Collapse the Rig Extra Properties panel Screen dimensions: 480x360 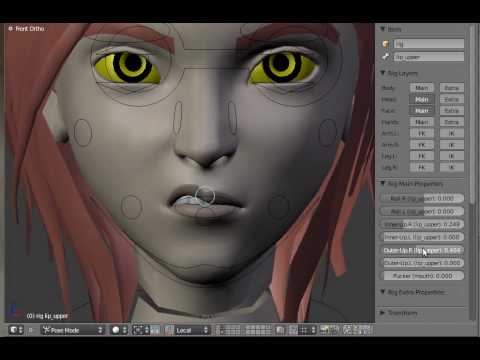[x=383, y=292]
